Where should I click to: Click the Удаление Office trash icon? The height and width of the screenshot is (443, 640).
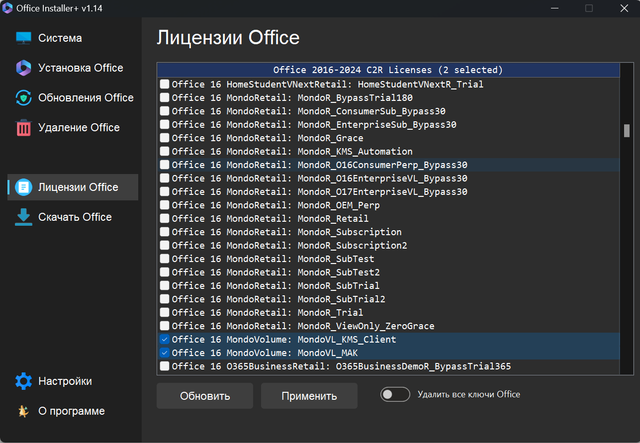23,127
